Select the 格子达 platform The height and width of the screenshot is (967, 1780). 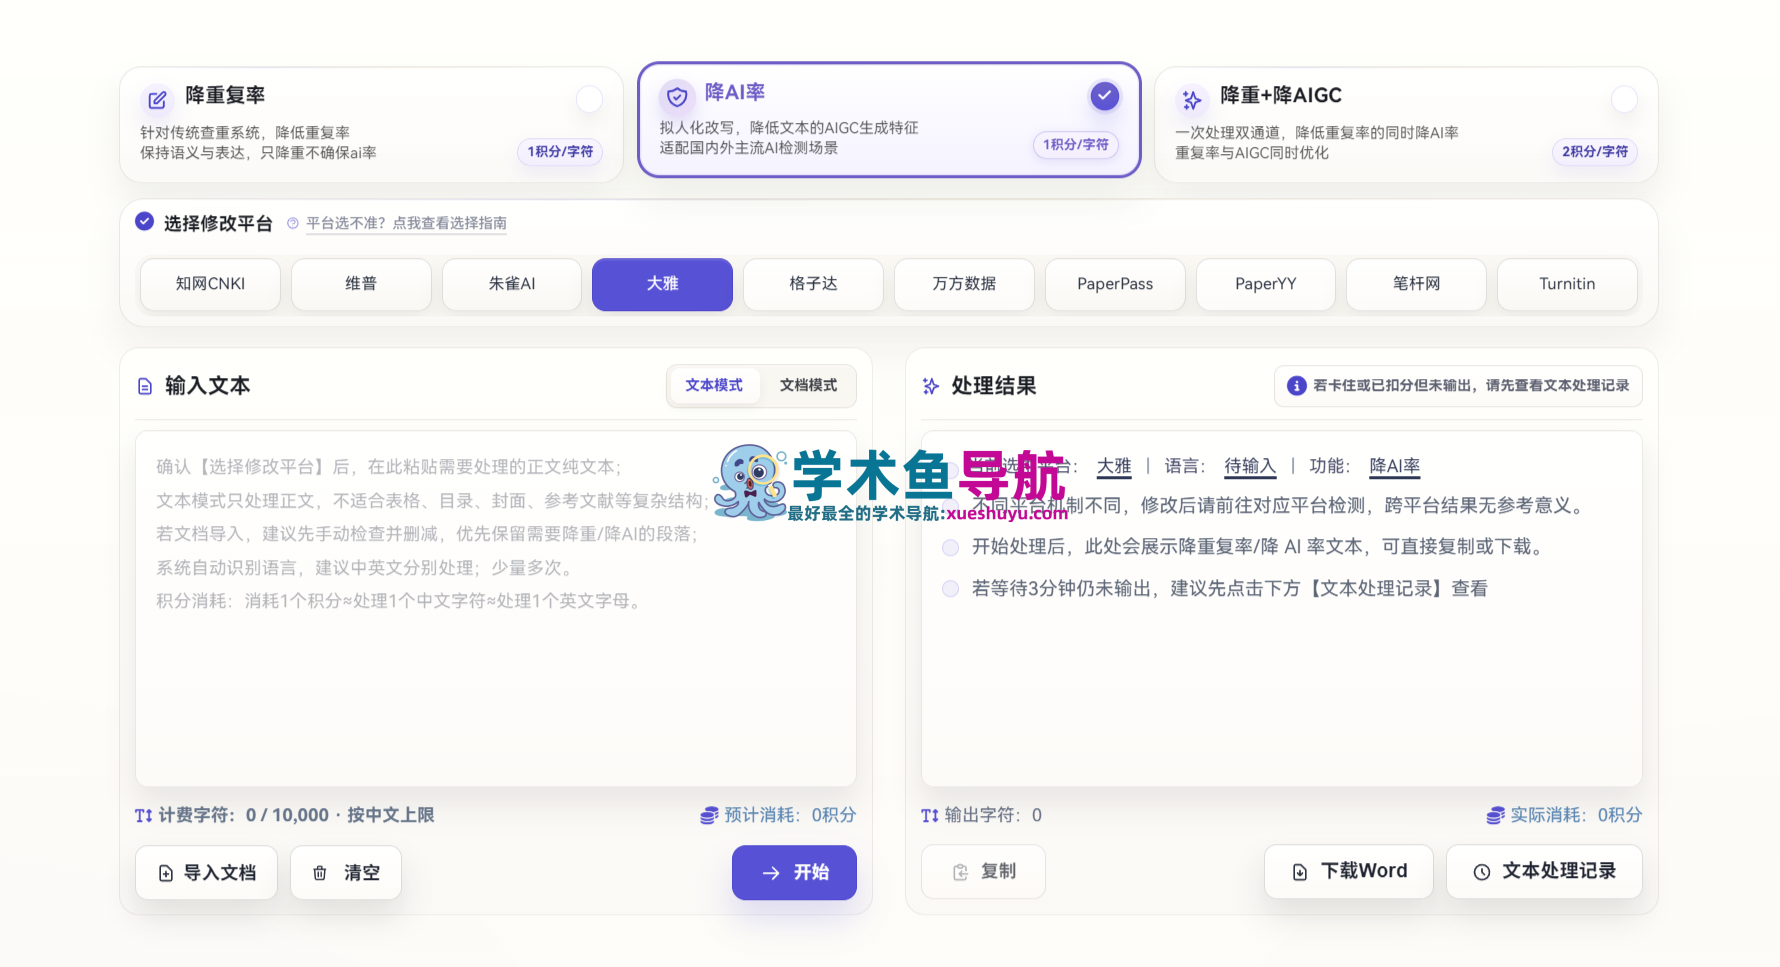click(813, 284)
